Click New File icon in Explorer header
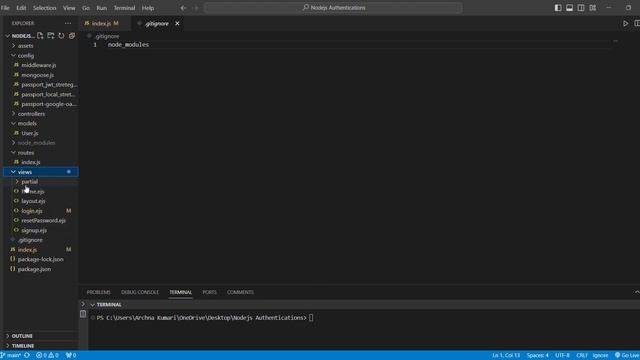The image size is (640, 360). pyautogui.click(x=40, y=36)
